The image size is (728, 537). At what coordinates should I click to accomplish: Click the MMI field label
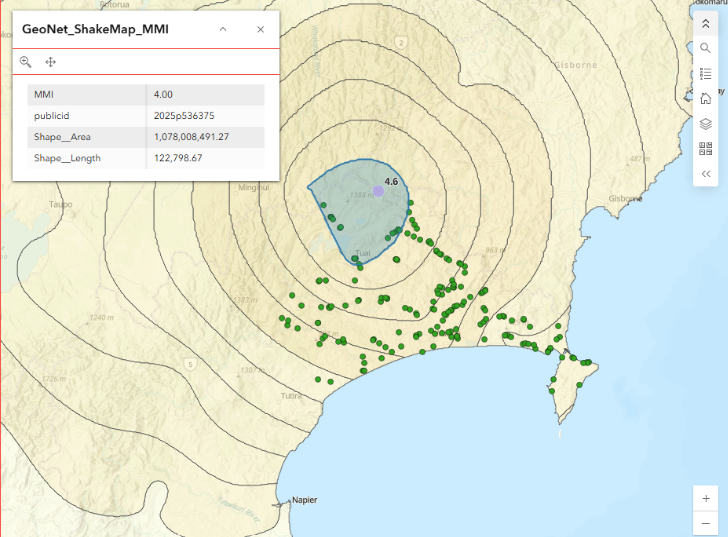point(44,95)
